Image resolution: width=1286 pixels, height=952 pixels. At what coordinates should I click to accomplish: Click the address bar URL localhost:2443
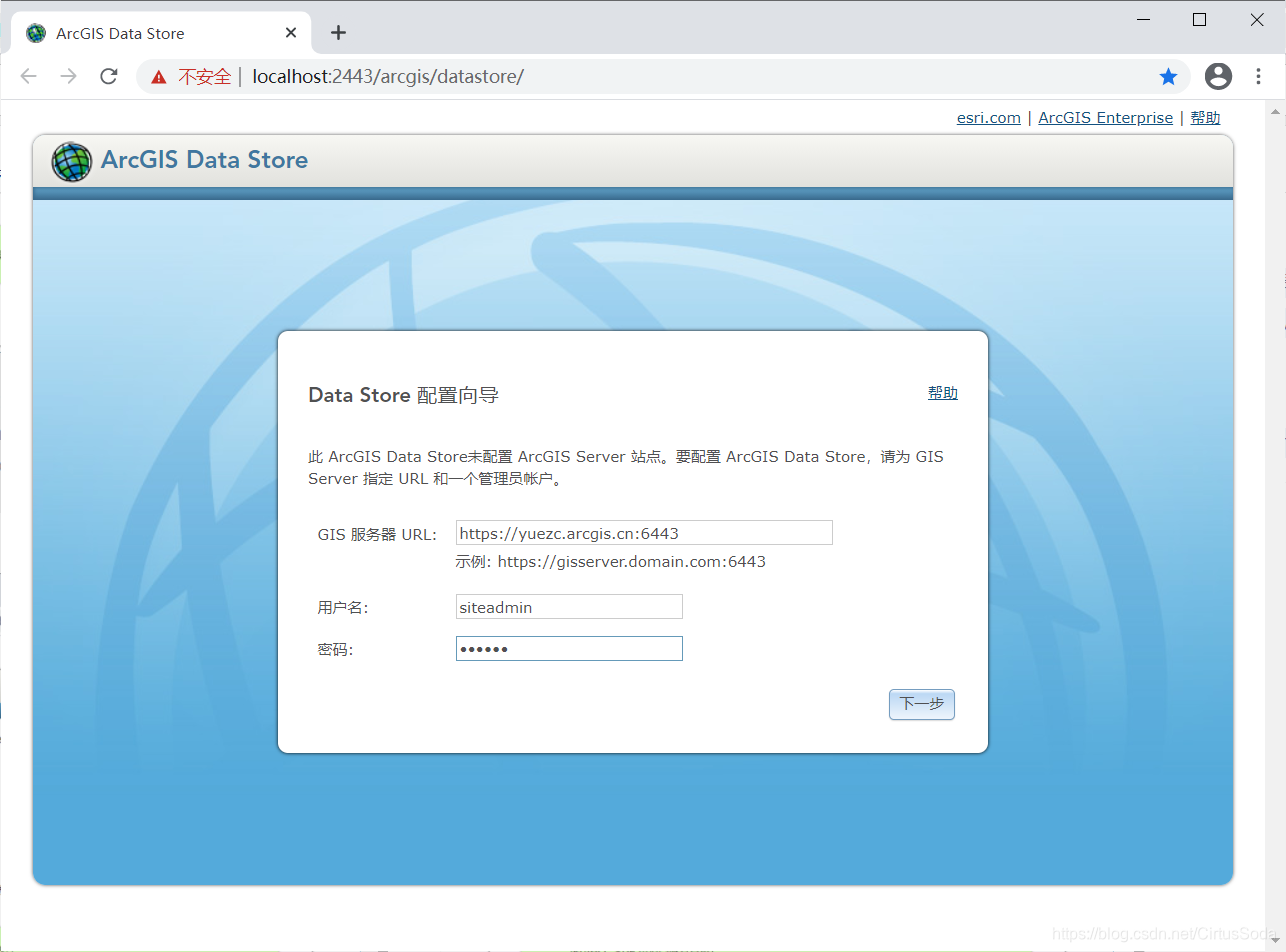(x=388, y=77)
